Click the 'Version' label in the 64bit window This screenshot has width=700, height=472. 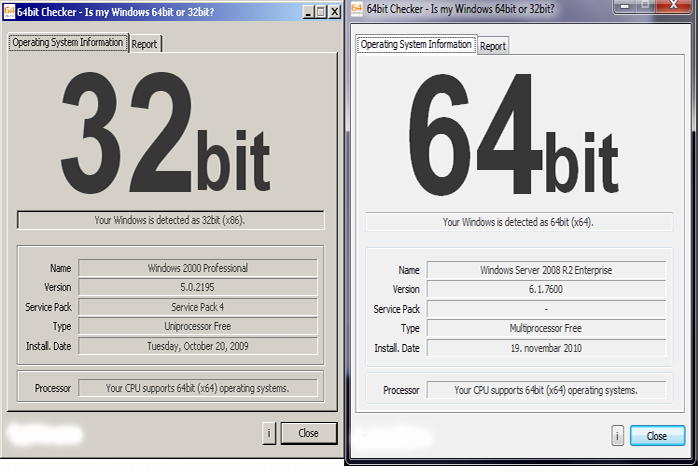(x=406, y=289)
